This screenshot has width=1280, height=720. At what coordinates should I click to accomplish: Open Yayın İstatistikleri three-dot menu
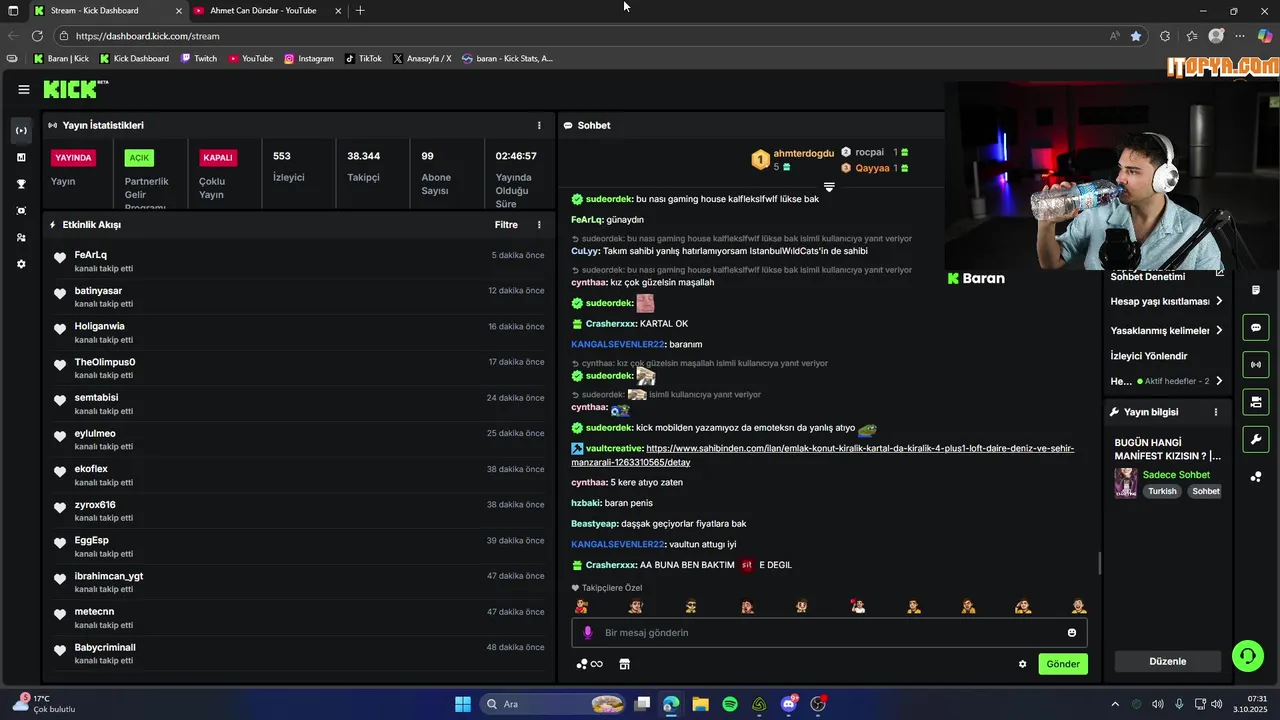[x=539, y=125]
